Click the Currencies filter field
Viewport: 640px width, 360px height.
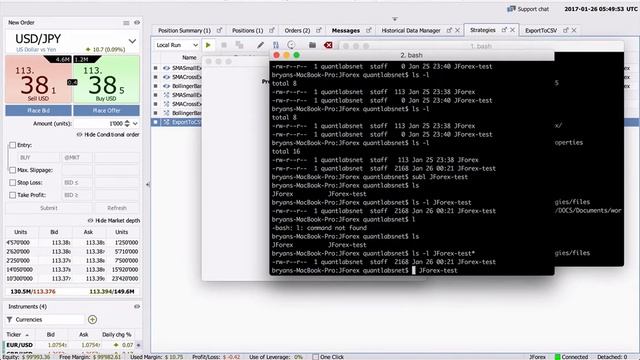coord(49,320)
